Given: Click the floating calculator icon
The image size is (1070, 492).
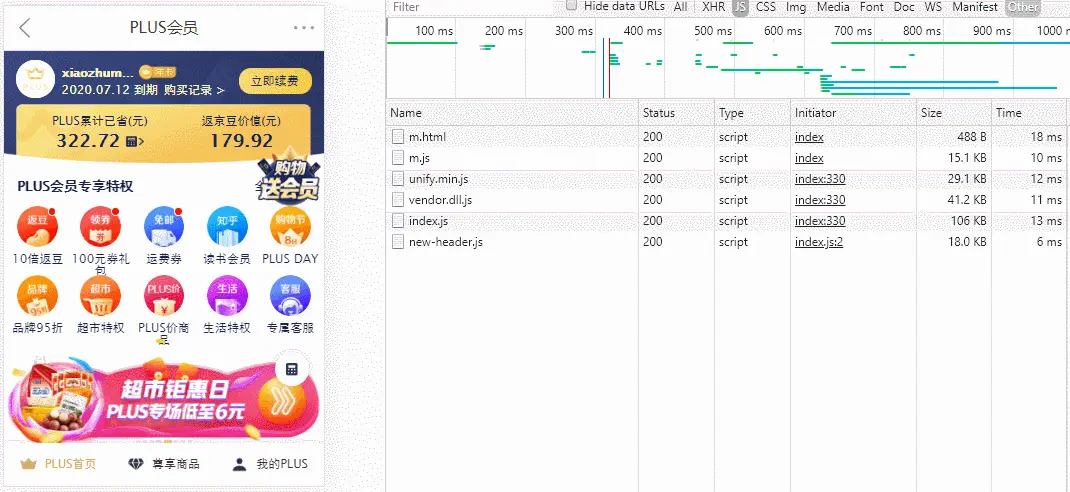Looking at the screenshot, I should (x=292, y=369).
